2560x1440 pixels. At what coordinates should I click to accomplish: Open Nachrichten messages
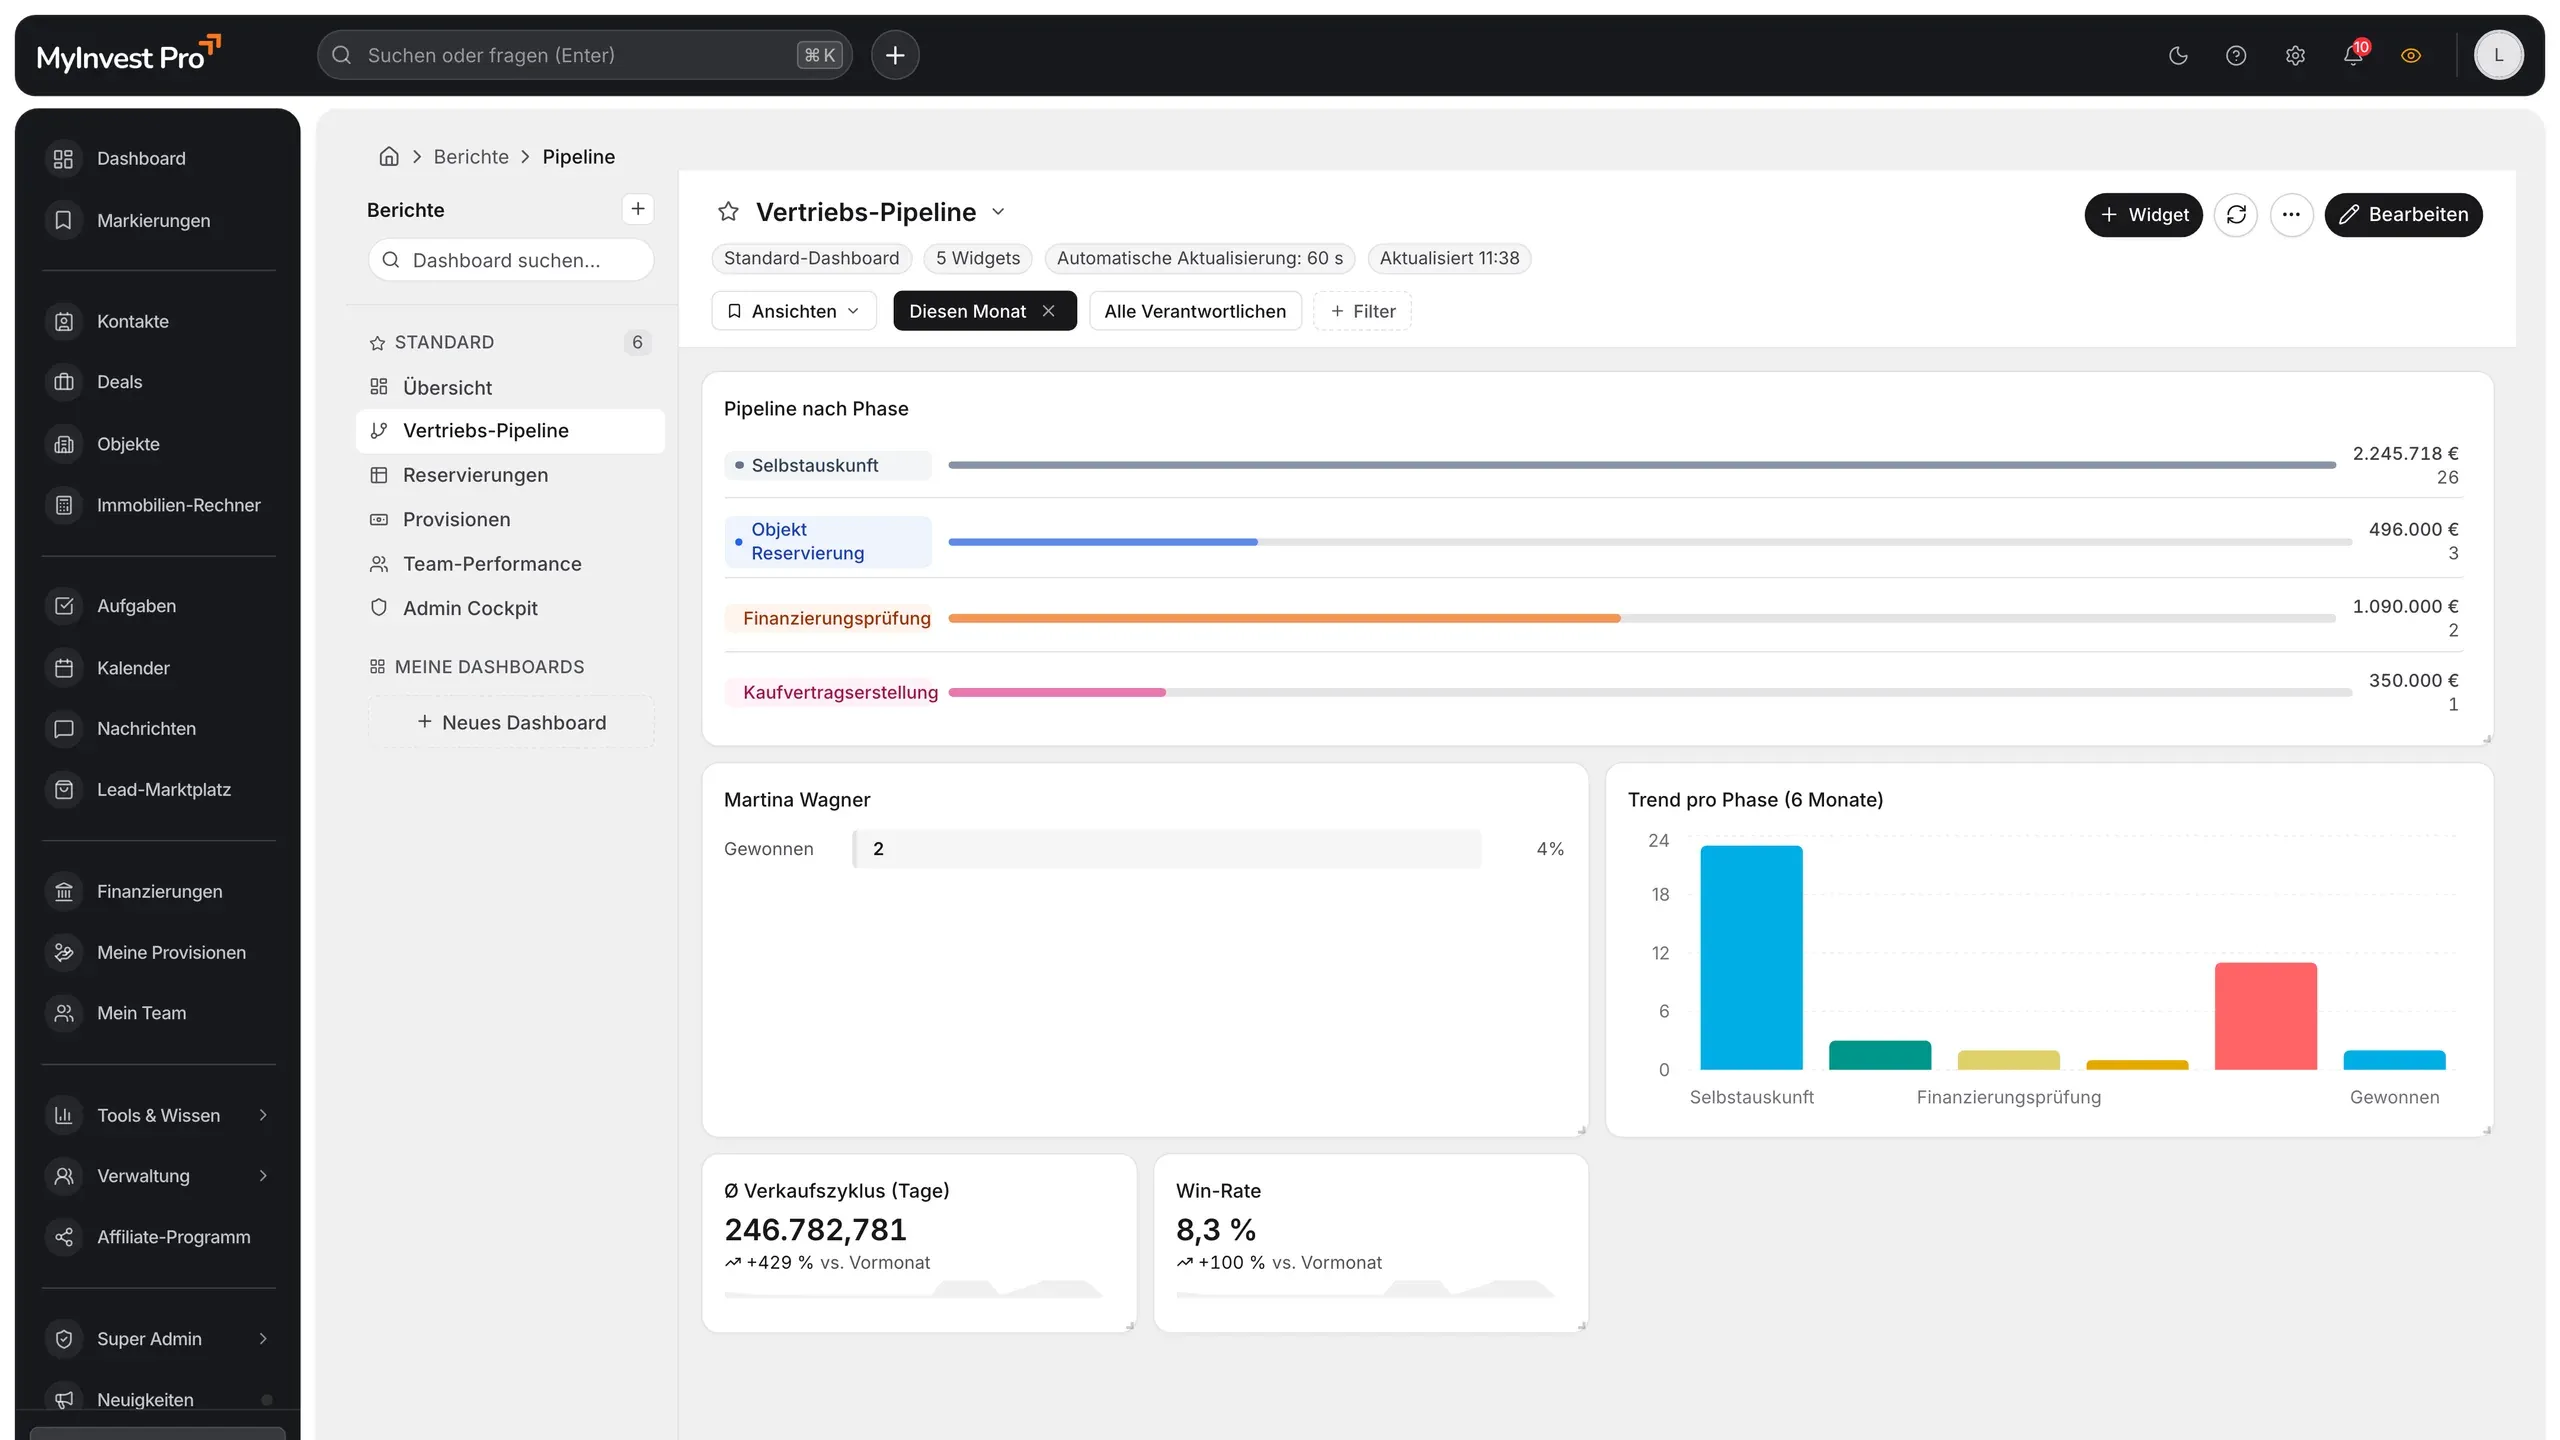[159, 729]
